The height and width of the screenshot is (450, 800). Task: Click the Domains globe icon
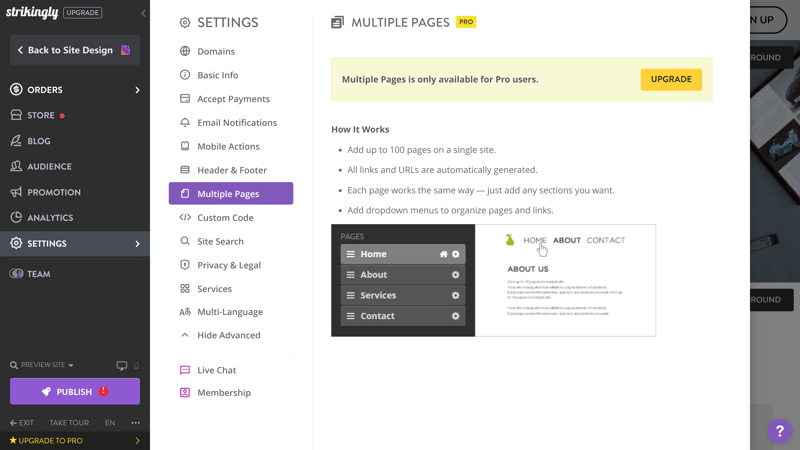[x=185, y=51]
